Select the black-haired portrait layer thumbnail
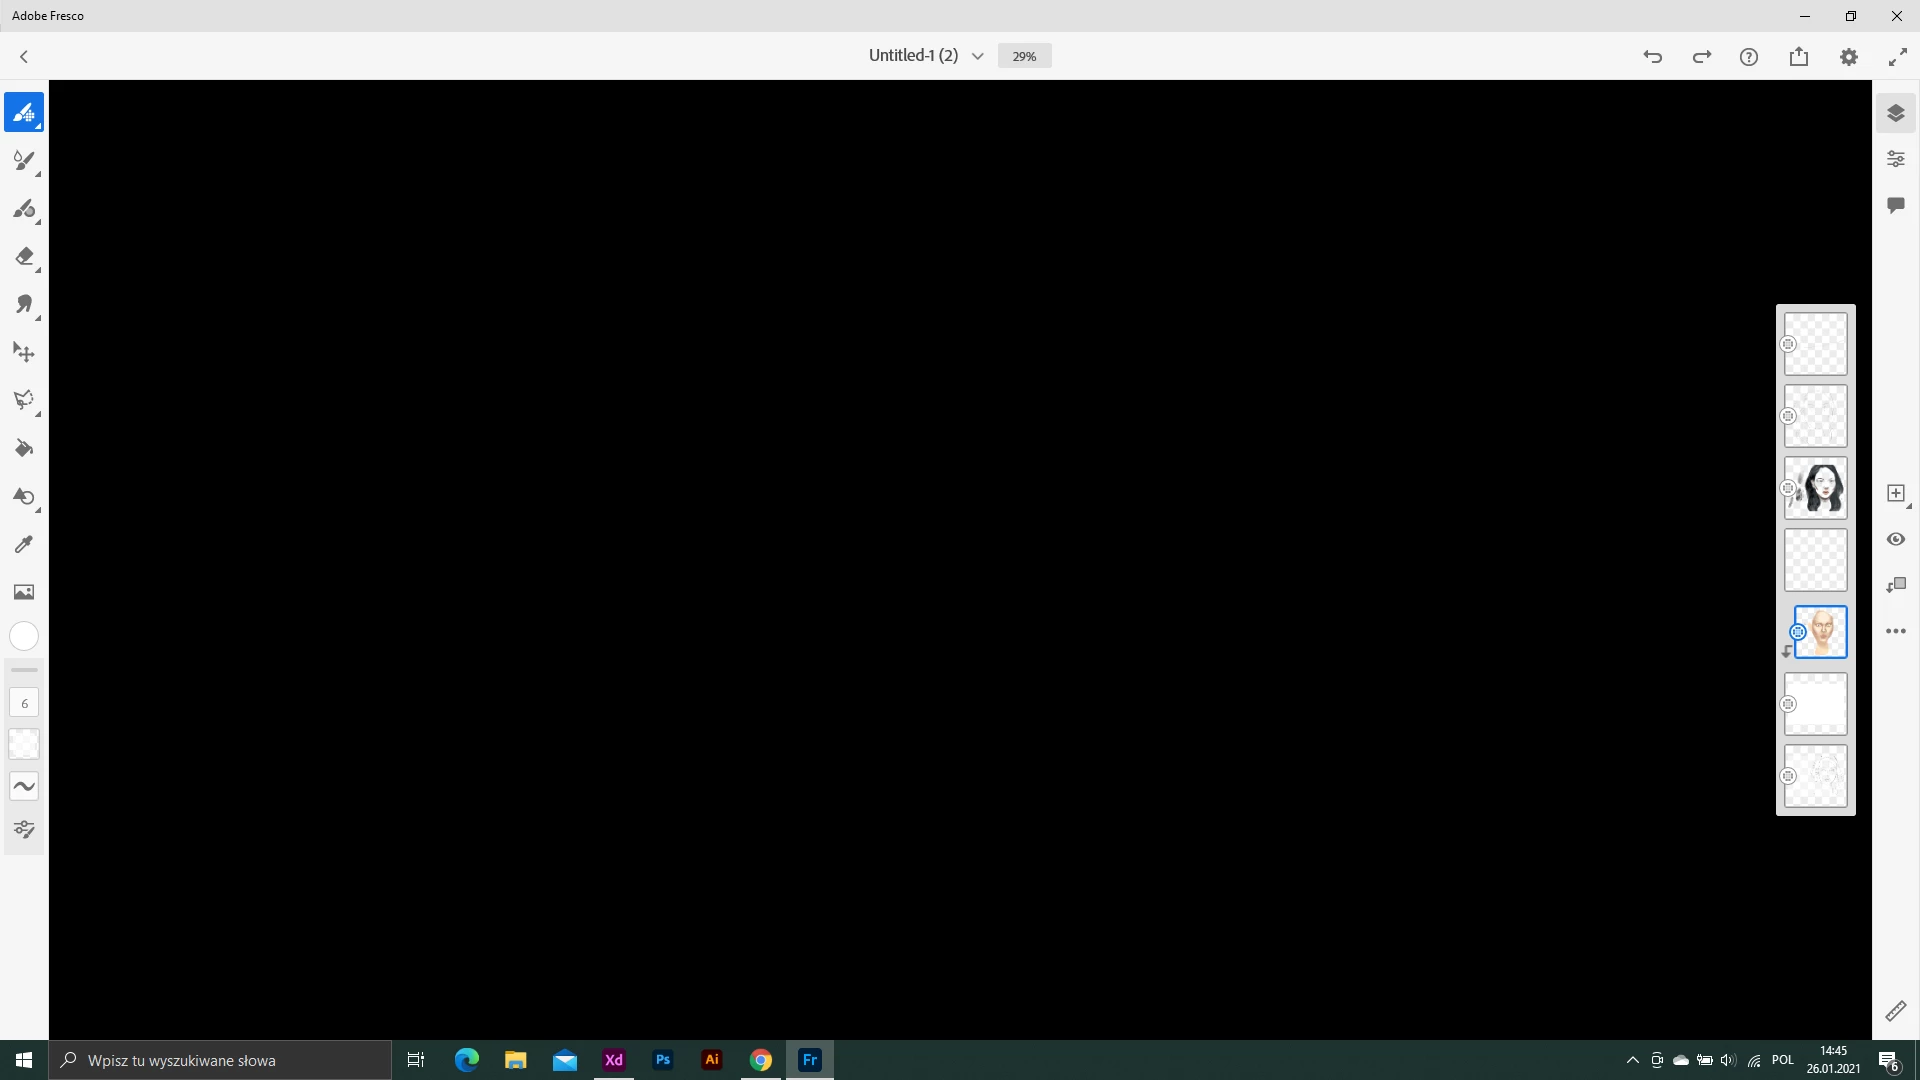 [1816, 488]
